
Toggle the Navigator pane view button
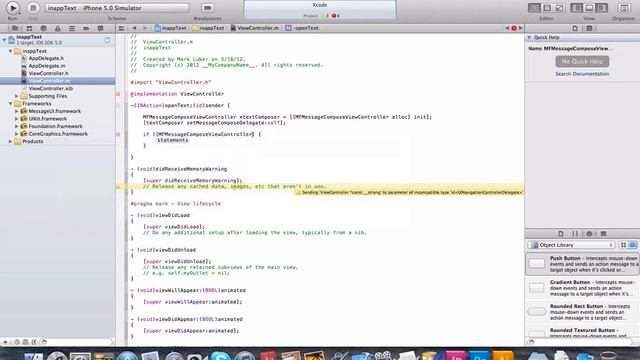tap(576, 8)
